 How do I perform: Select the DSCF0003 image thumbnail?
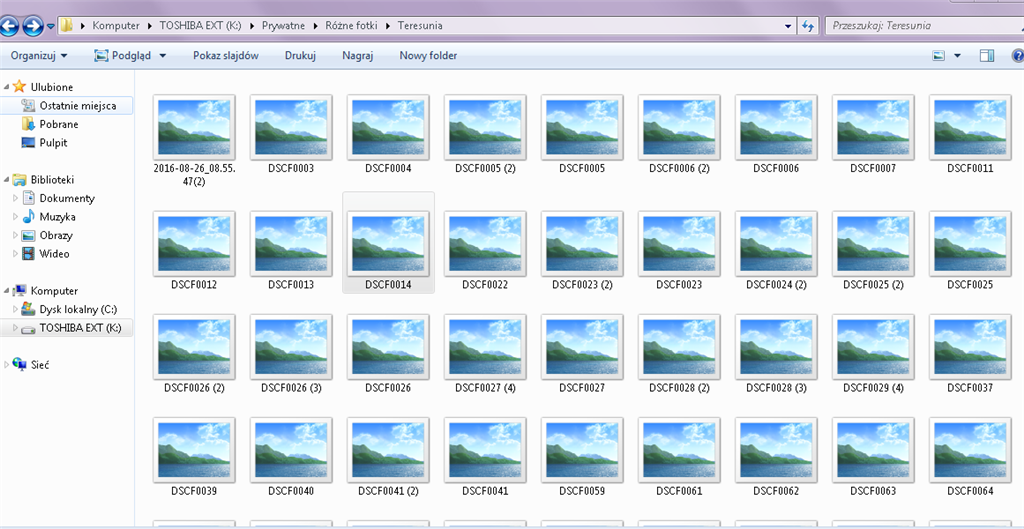[x=291, y=127]
